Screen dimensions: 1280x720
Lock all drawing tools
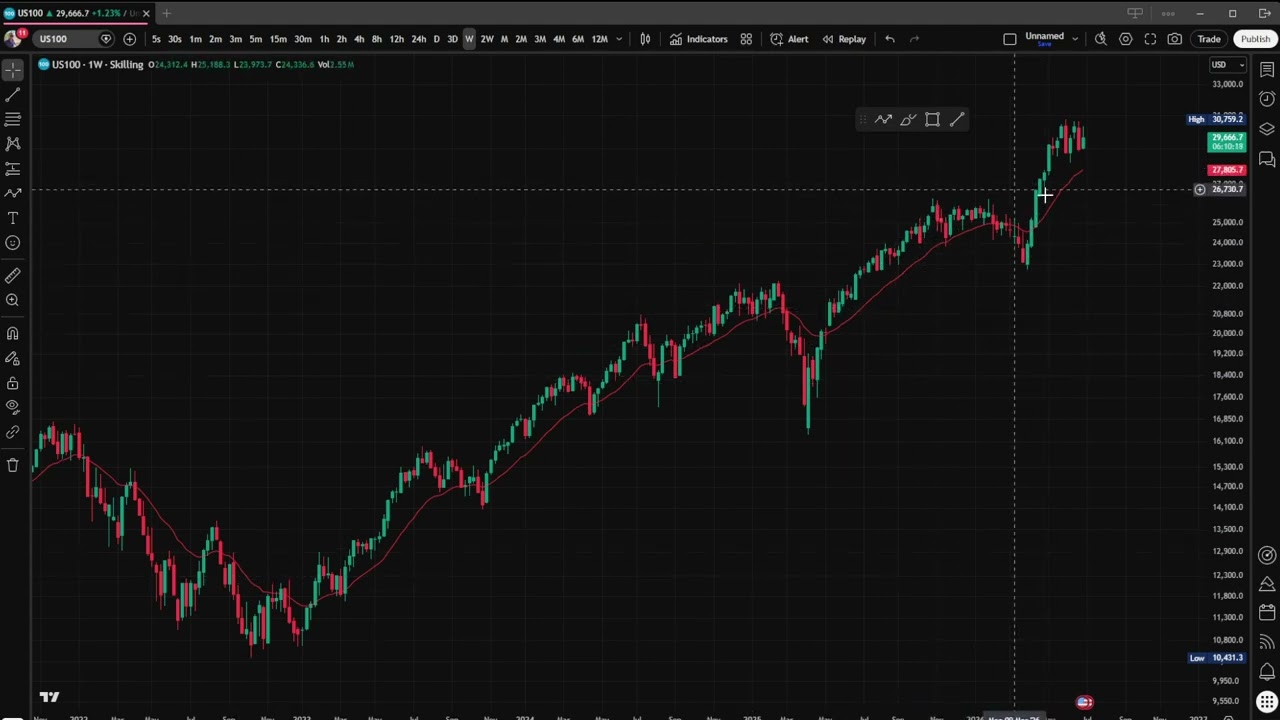point(13,383)
